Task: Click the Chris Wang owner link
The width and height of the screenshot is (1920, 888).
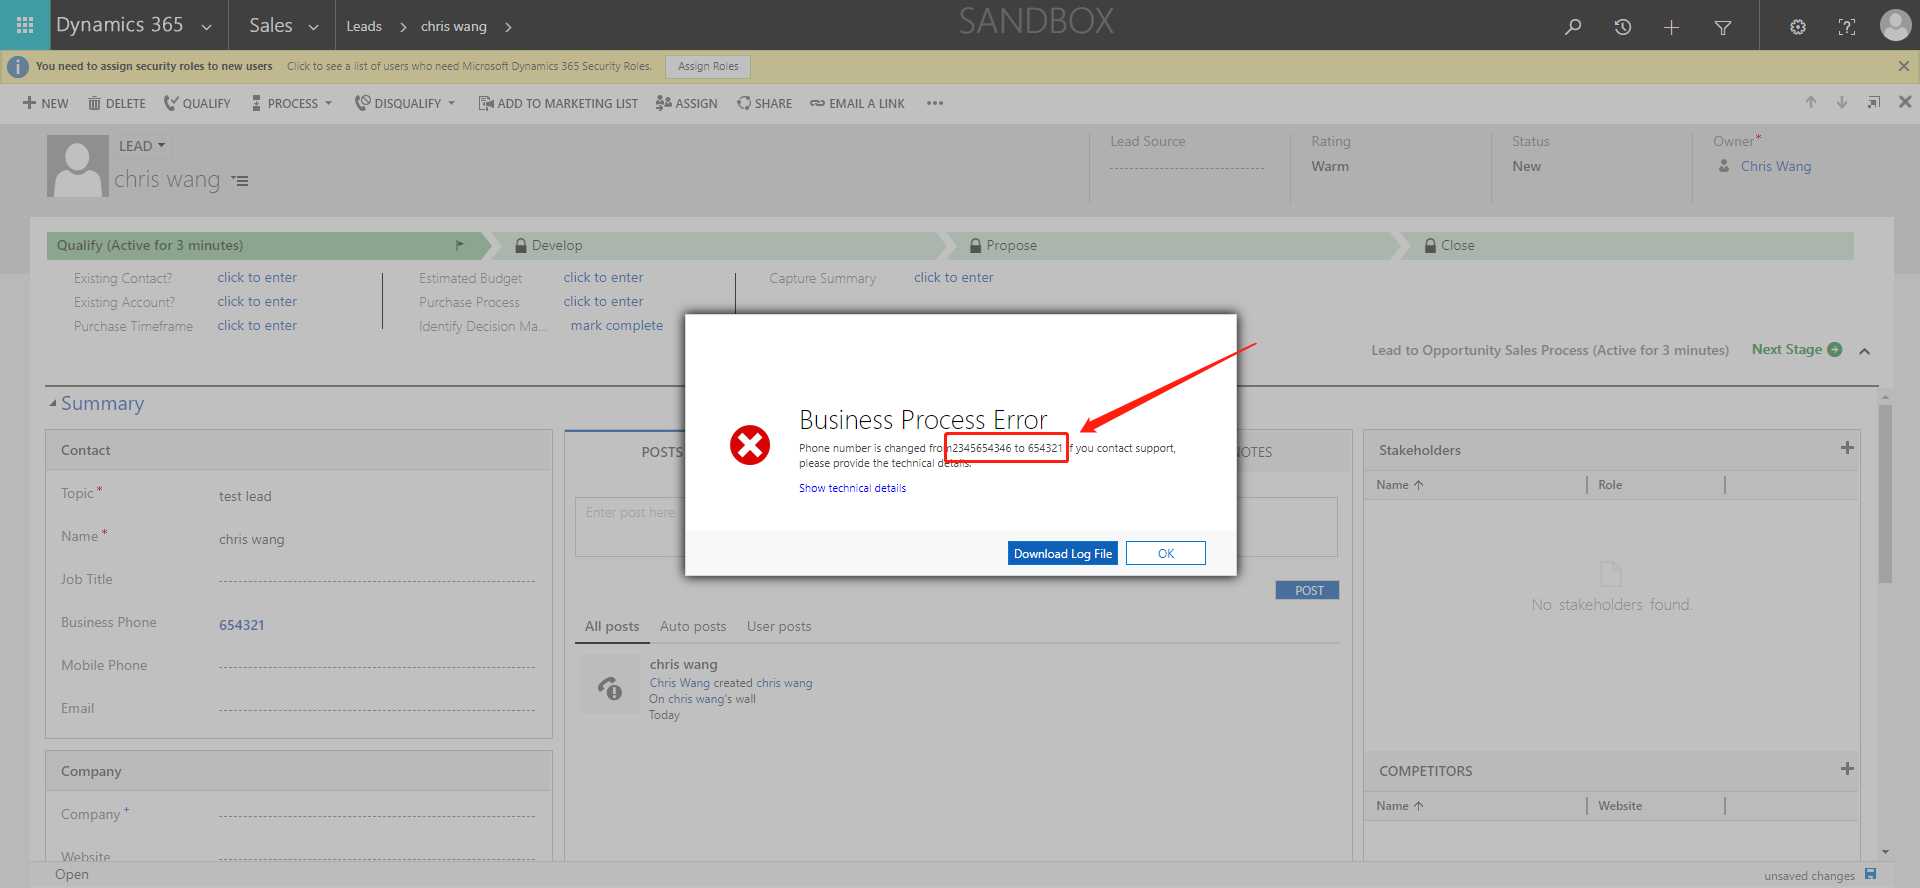Action: (x=1775, y=166)
